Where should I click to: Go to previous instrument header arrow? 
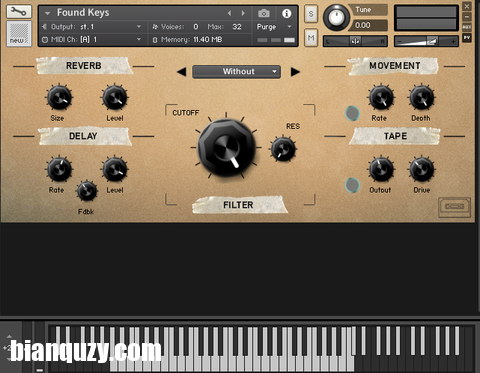coord(229,13)
